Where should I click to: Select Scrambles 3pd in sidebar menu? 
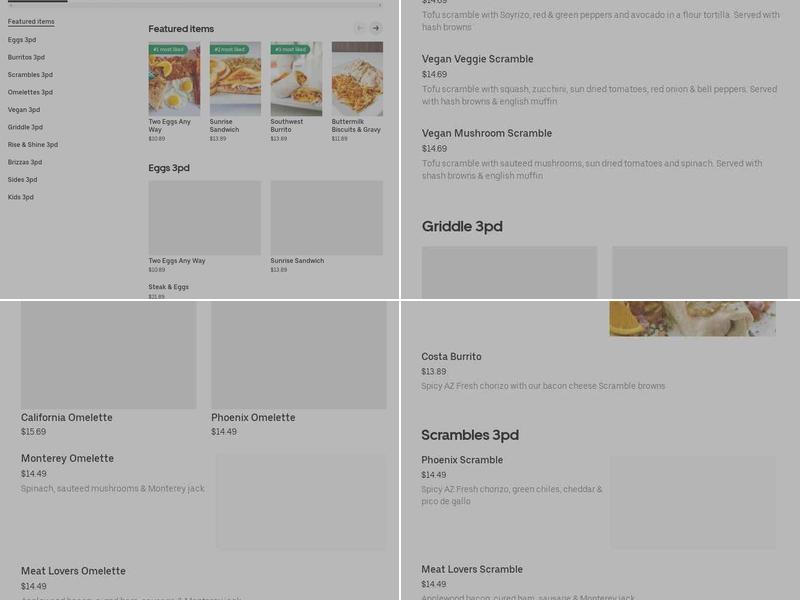coord(30,74)
